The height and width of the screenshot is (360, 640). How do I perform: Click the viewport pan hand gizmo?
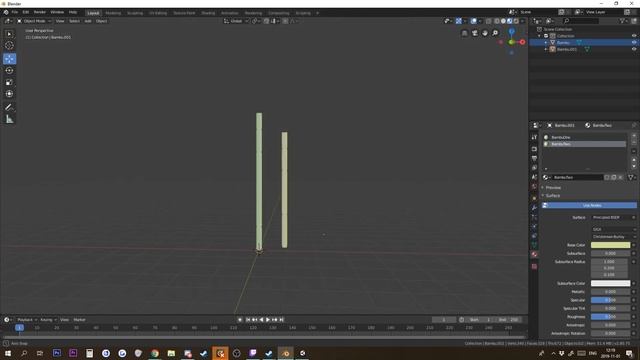tap(485, 33)
